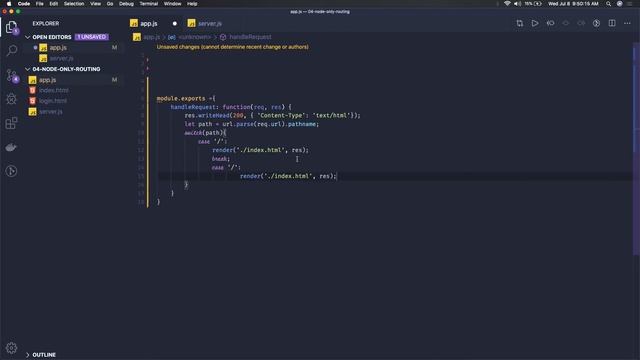Click the previous change arrow icon

point(566,23)
